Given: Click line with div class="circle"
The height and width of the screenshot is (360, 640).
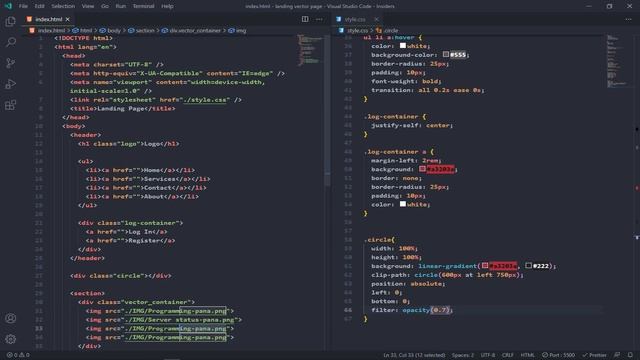Looking at the screenshot, I should tap(121, 276).
